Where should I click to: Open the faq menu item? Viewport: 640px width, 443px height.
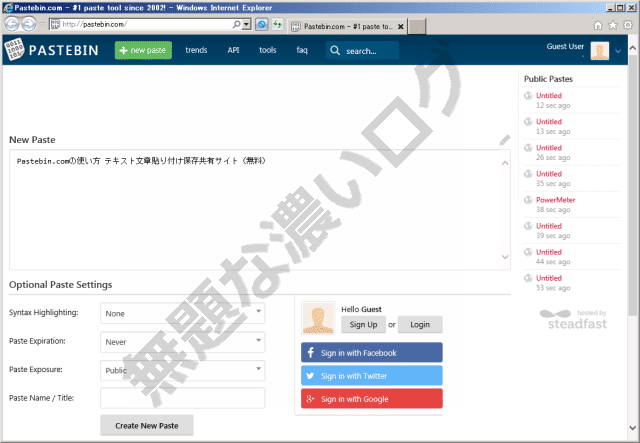coord(302,50)
